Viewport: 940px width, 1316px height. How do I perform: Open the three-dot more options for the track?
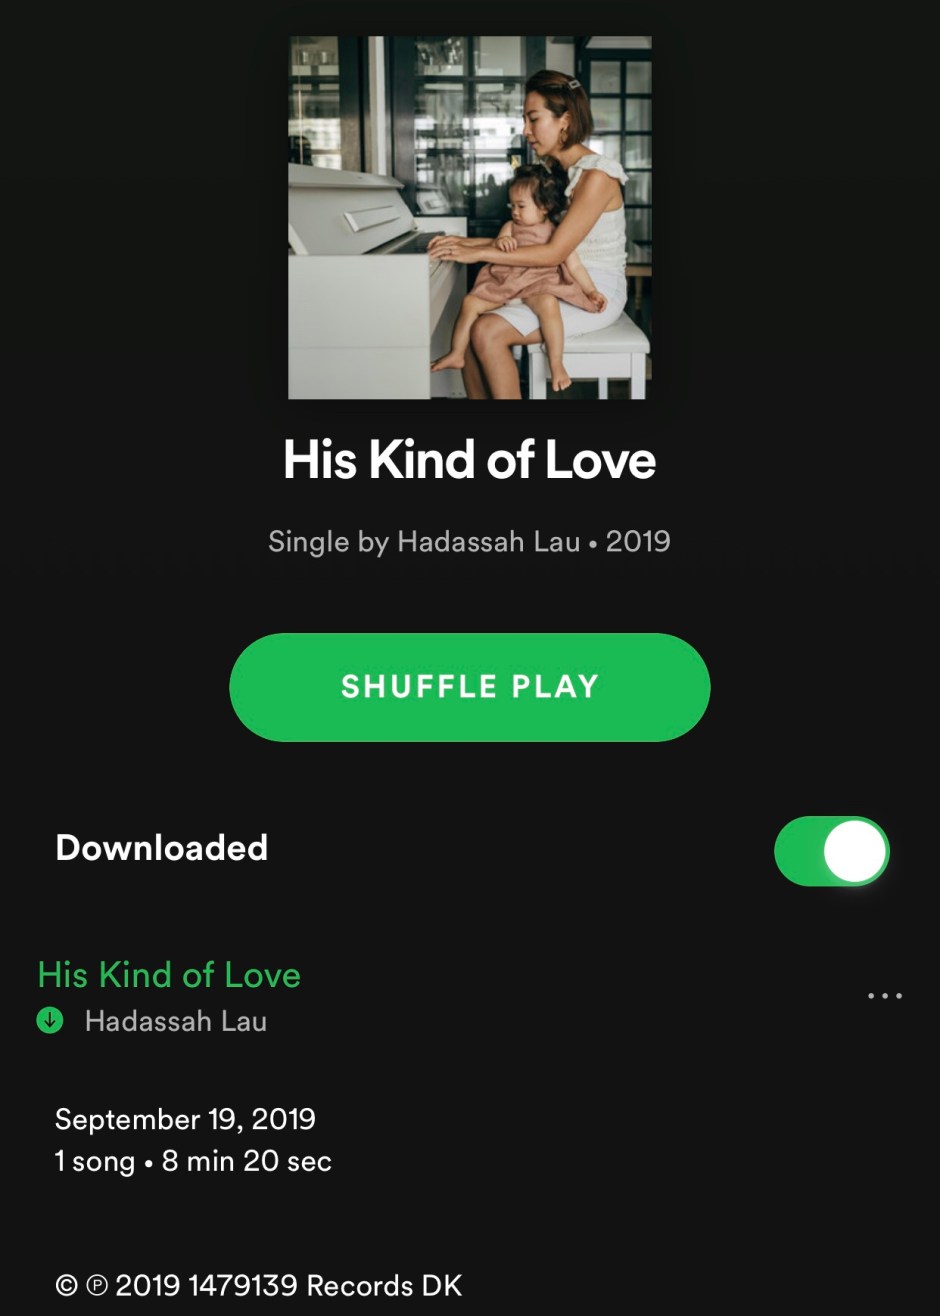885,996
